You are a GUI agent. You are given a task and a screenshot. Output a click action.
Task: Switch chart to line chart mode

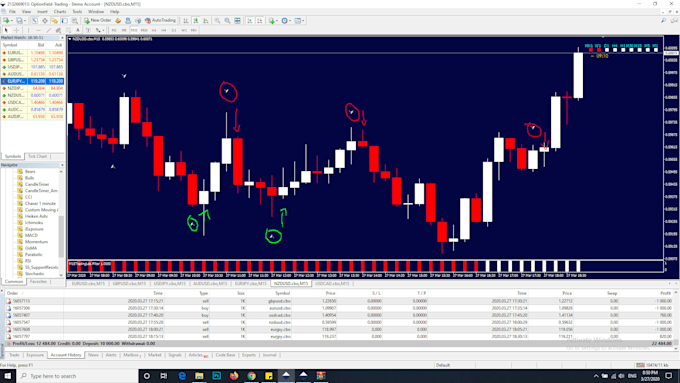point(206,20)
